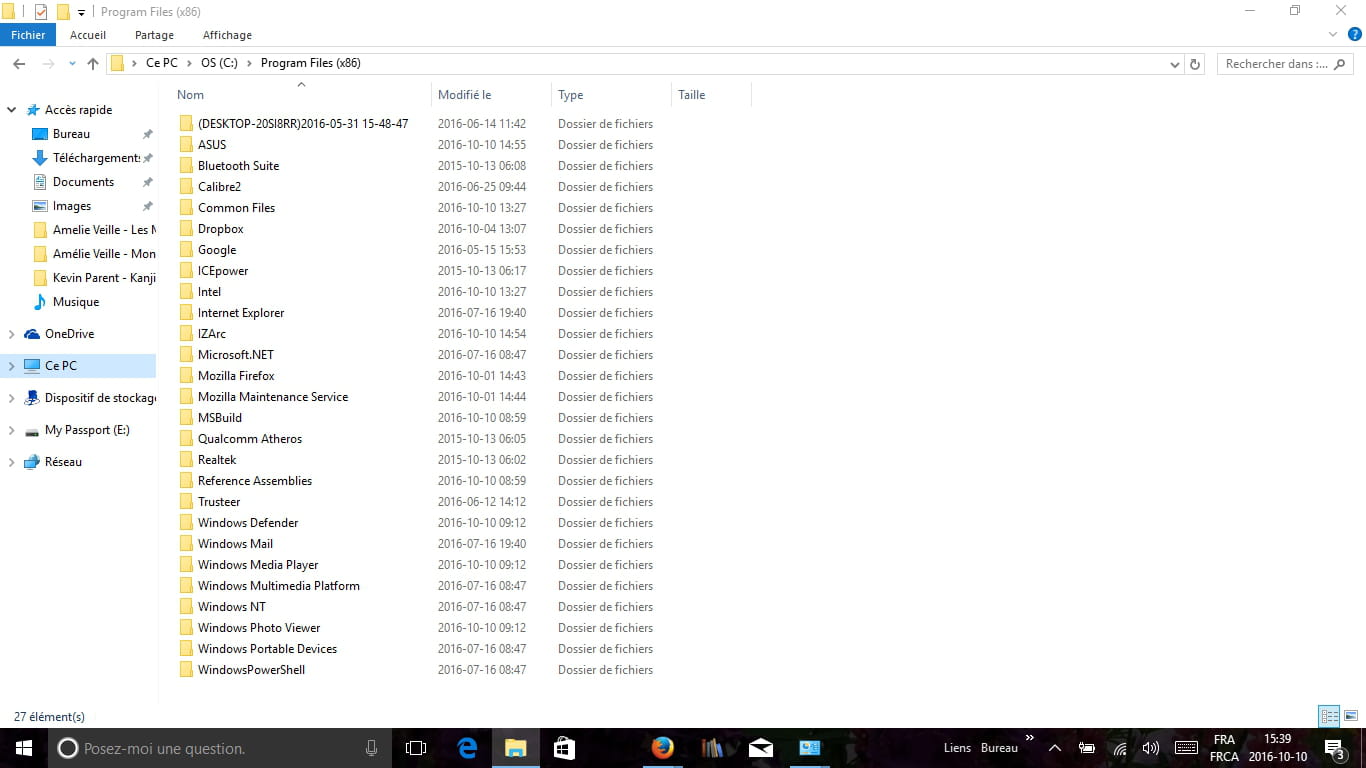Expand the ribbon with the chevron

(1332, 34)
